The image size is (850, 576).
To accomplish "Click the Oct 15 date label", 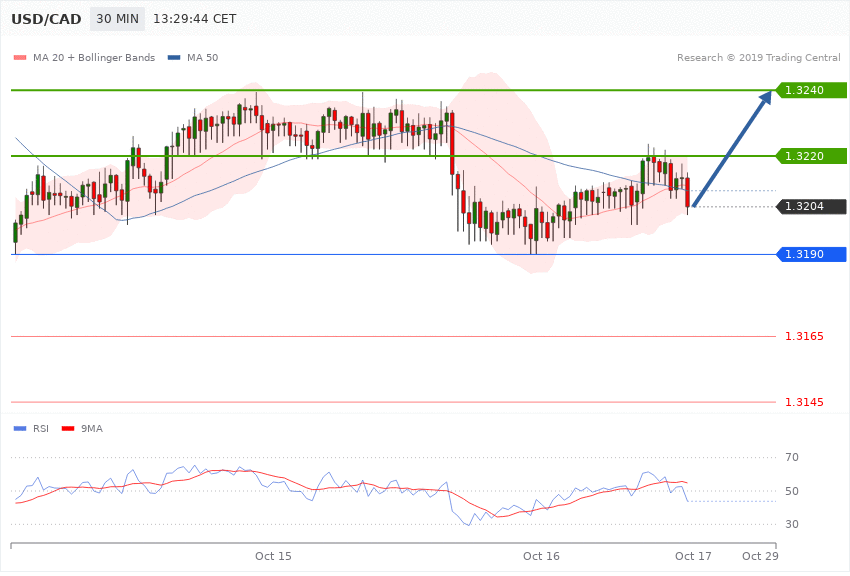I will [x=273, y=556].
